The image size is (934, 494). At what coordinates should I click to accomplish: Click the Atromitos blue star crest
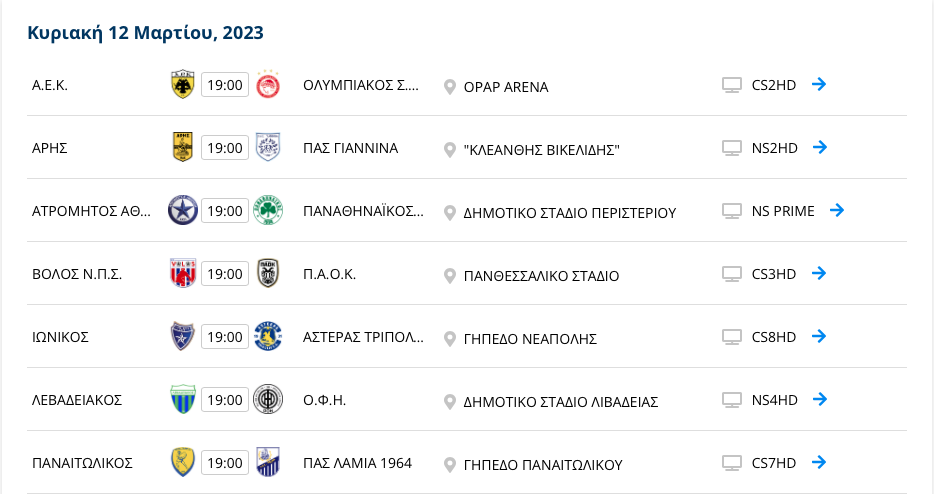183,210
